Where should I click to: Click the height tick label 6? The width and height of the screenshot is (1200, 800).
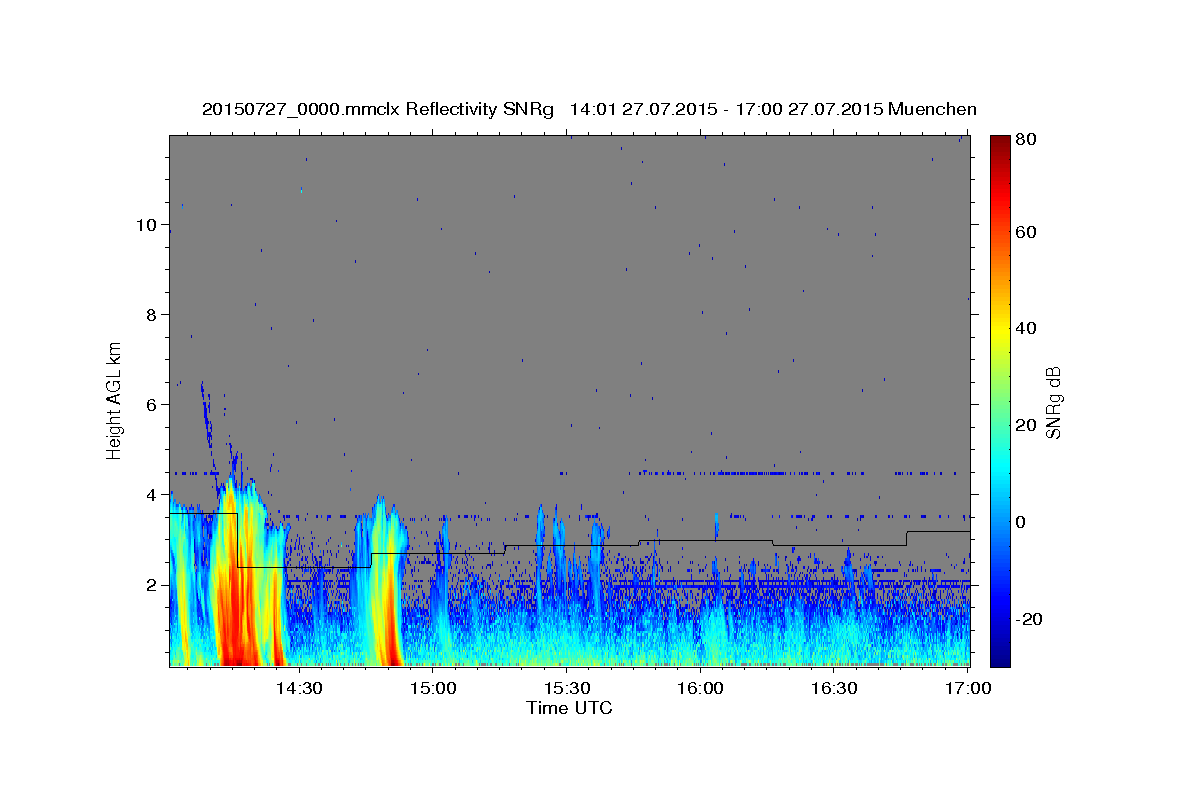tap(151, 405)
